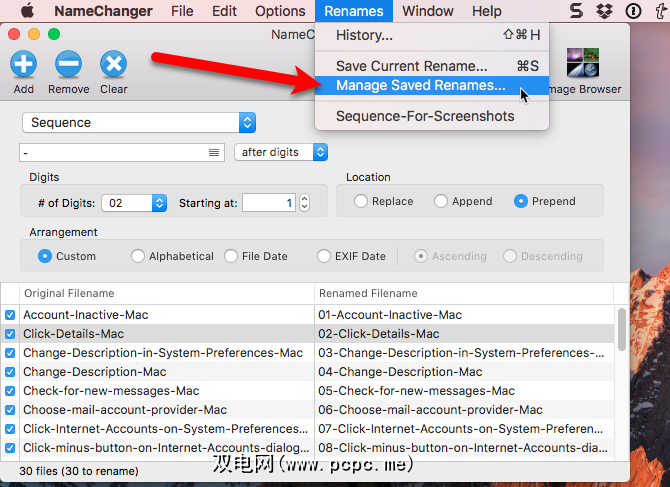Select original filename Choose-mail-account-provider-Mac
This screenshot has width=670, height=487.
click(125, 410)
